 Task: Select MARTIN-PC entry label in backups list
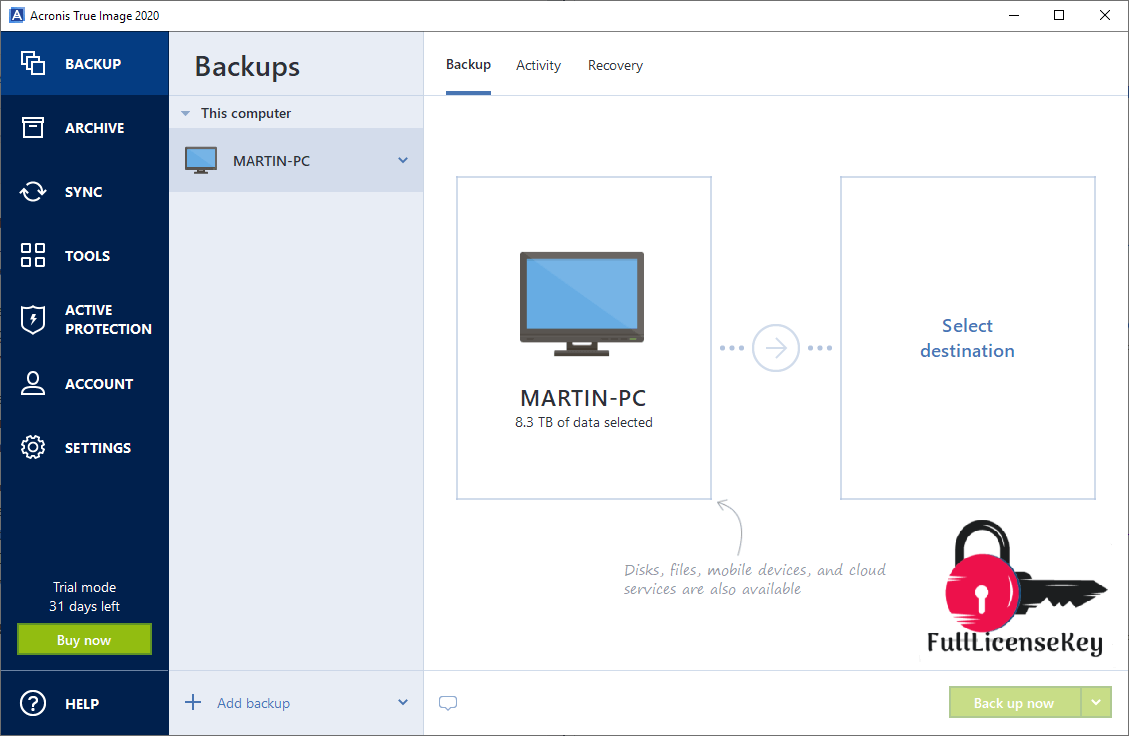coord(271,161)
